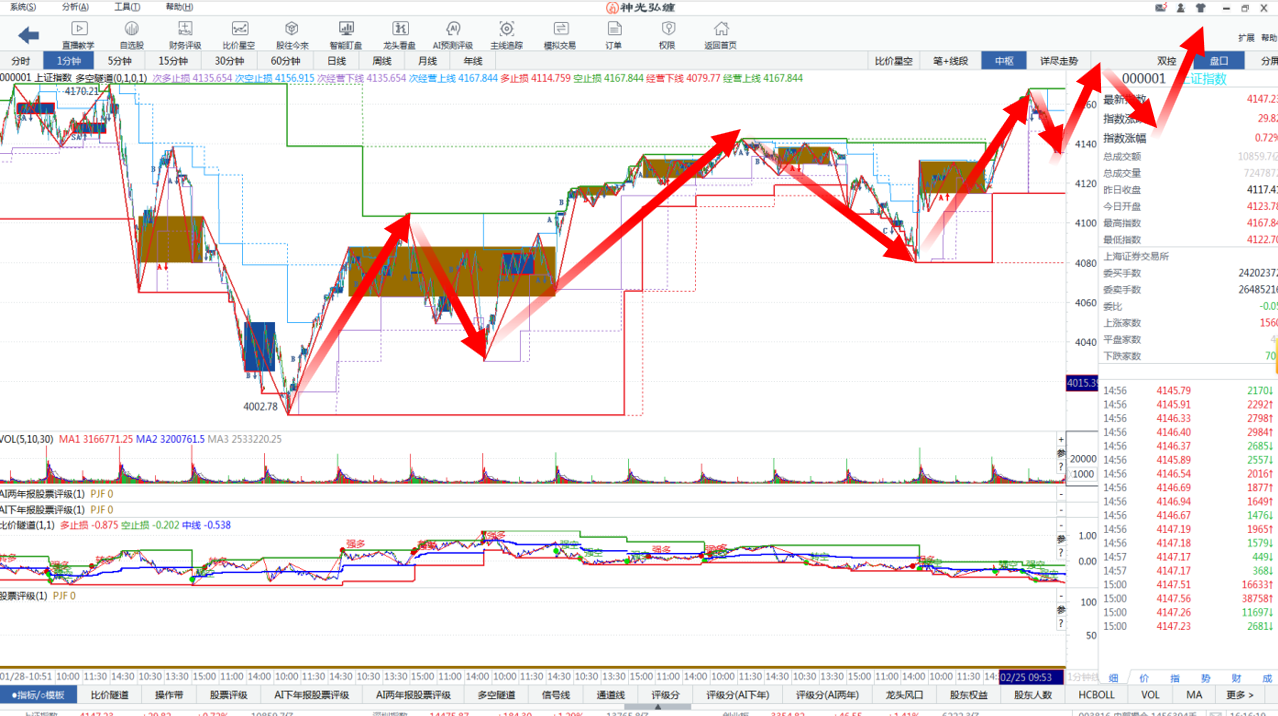Open the 工具(T) menu
The width and height of the screenshot is (1278, 716).
tap(127, 7)
